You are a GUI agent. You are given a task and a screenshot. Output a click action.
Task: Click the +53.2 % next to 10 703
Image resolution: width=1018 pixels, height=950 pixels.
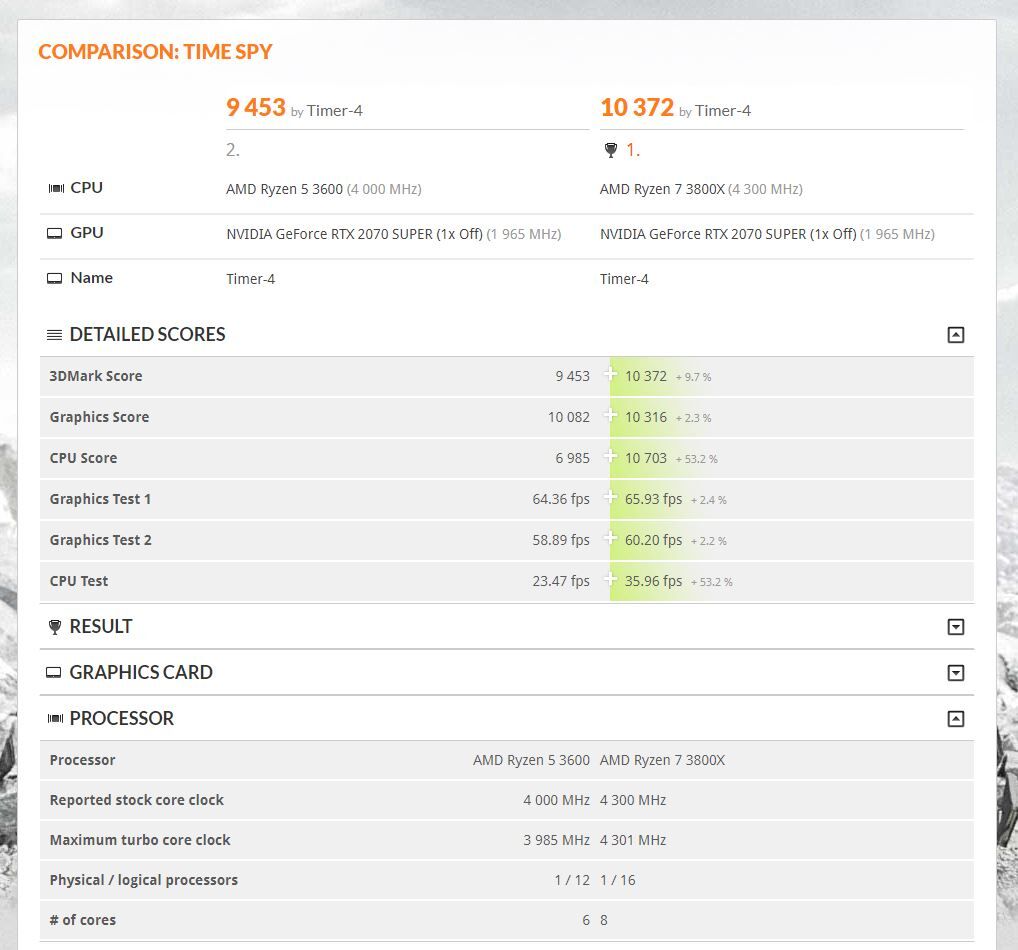point(697,459)
